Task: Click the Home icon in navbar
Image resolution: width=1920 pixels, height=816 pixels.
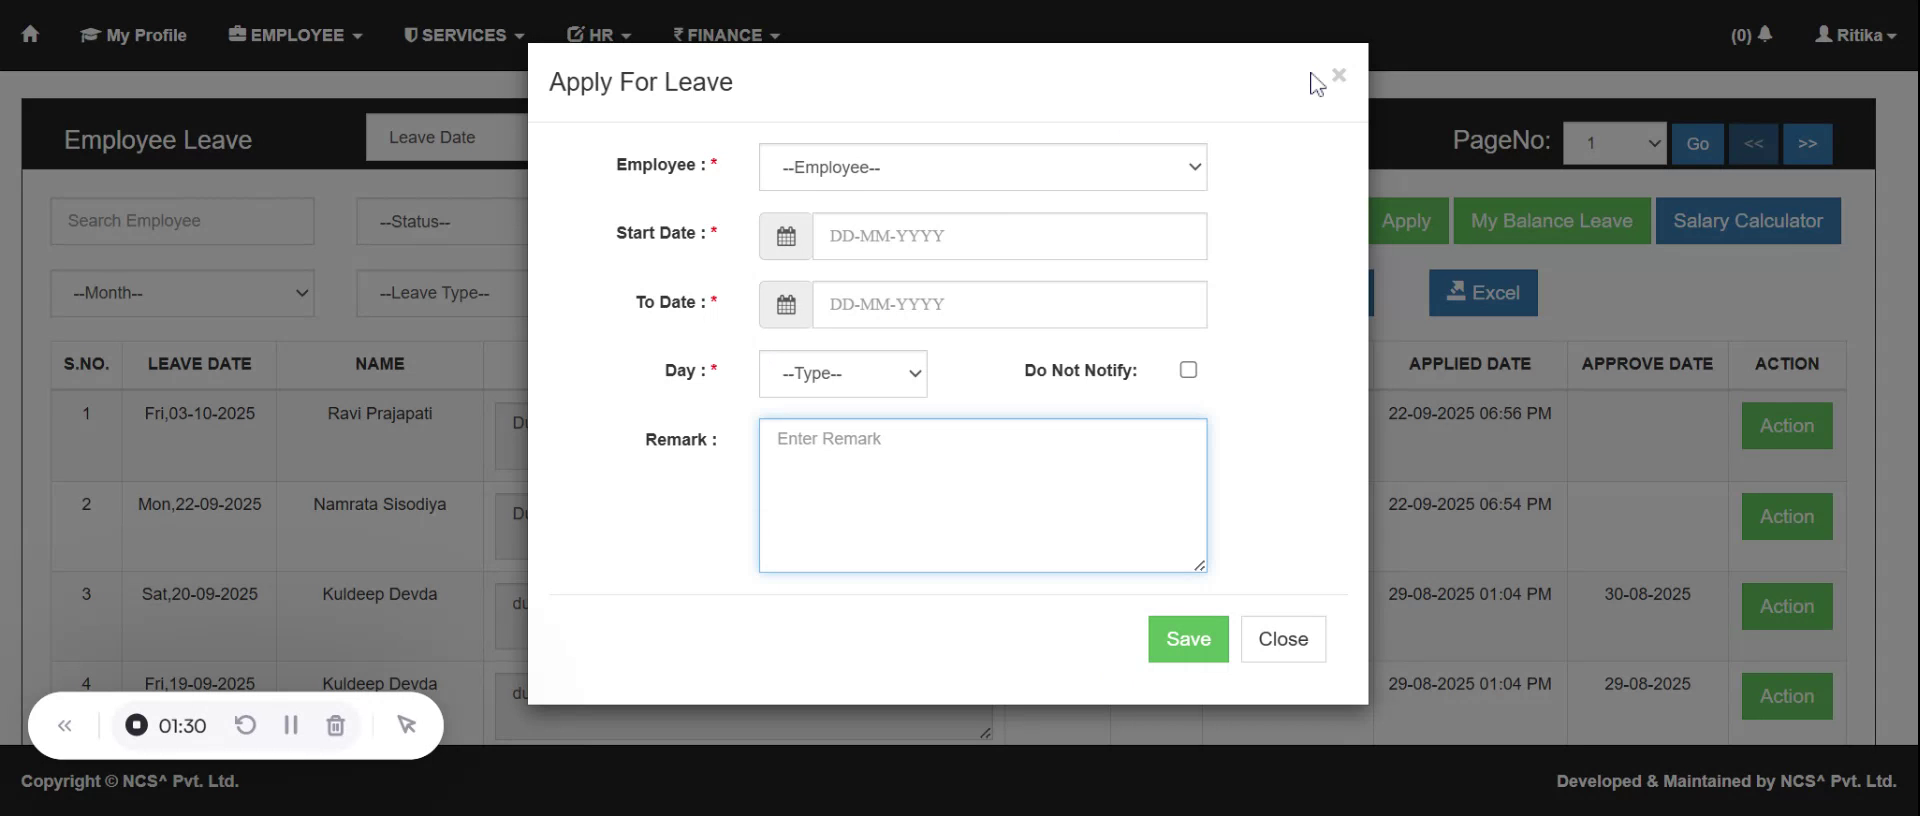Action: point(30,34)
